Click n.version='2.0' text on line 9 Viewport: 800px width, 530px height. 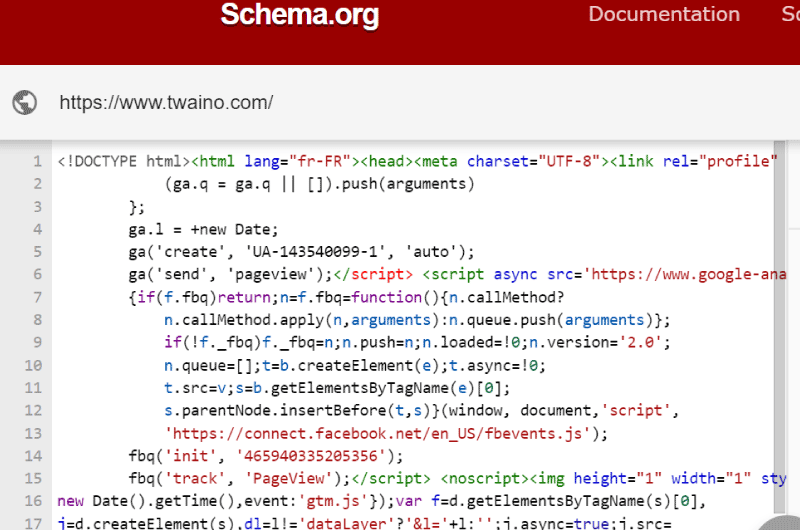click(595, 342)
